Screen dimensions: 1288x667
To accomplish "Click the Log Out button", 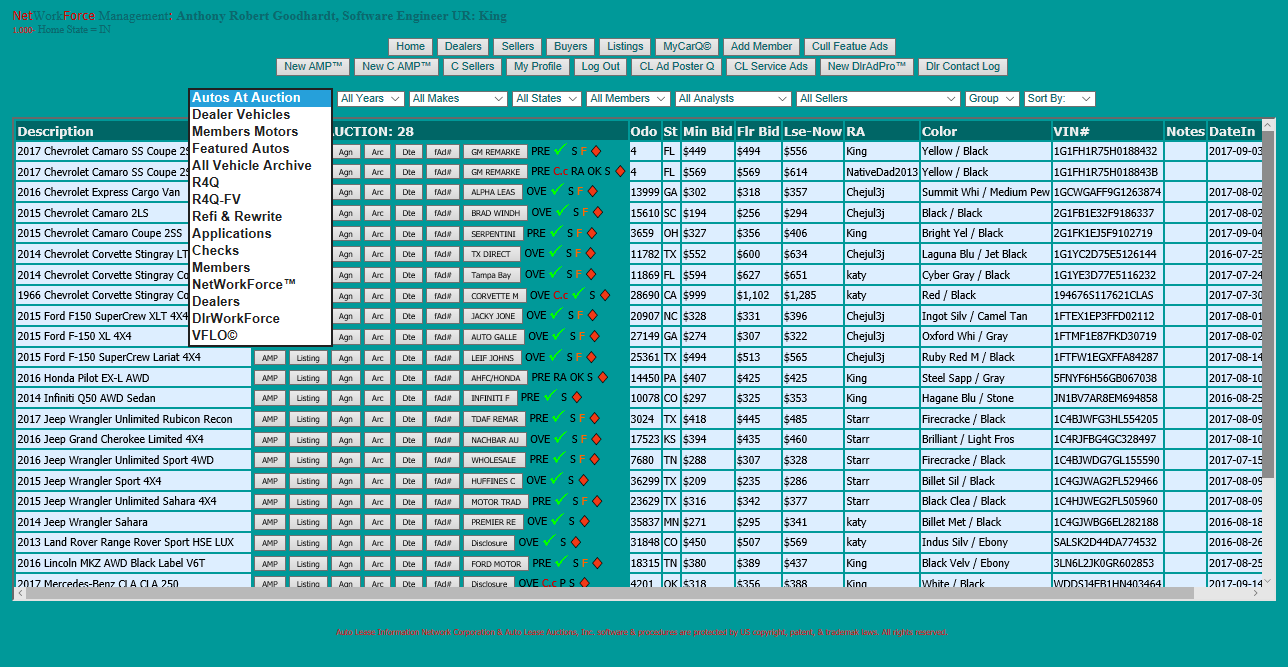I will click(x=601, y=67).
